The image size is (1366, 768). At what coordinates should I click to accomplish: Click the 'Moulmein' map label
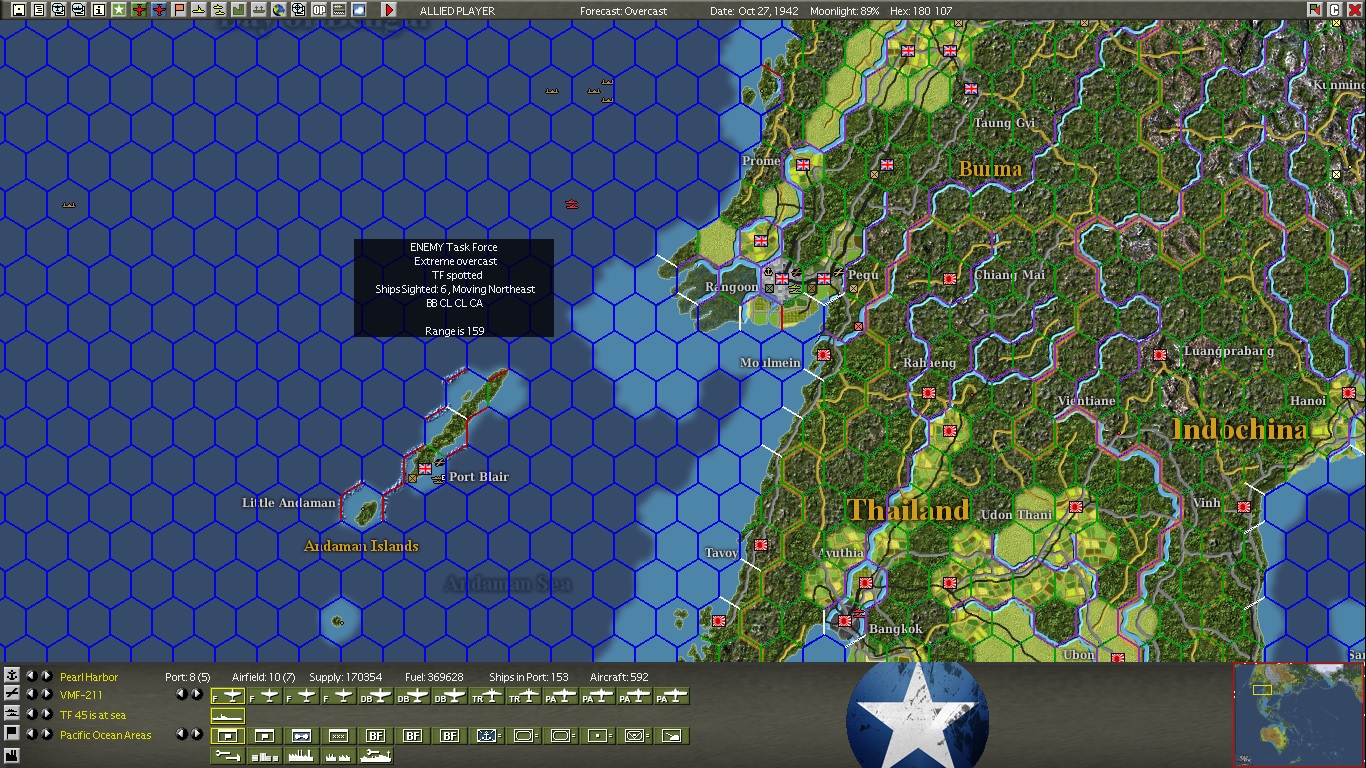pos(770,363)
